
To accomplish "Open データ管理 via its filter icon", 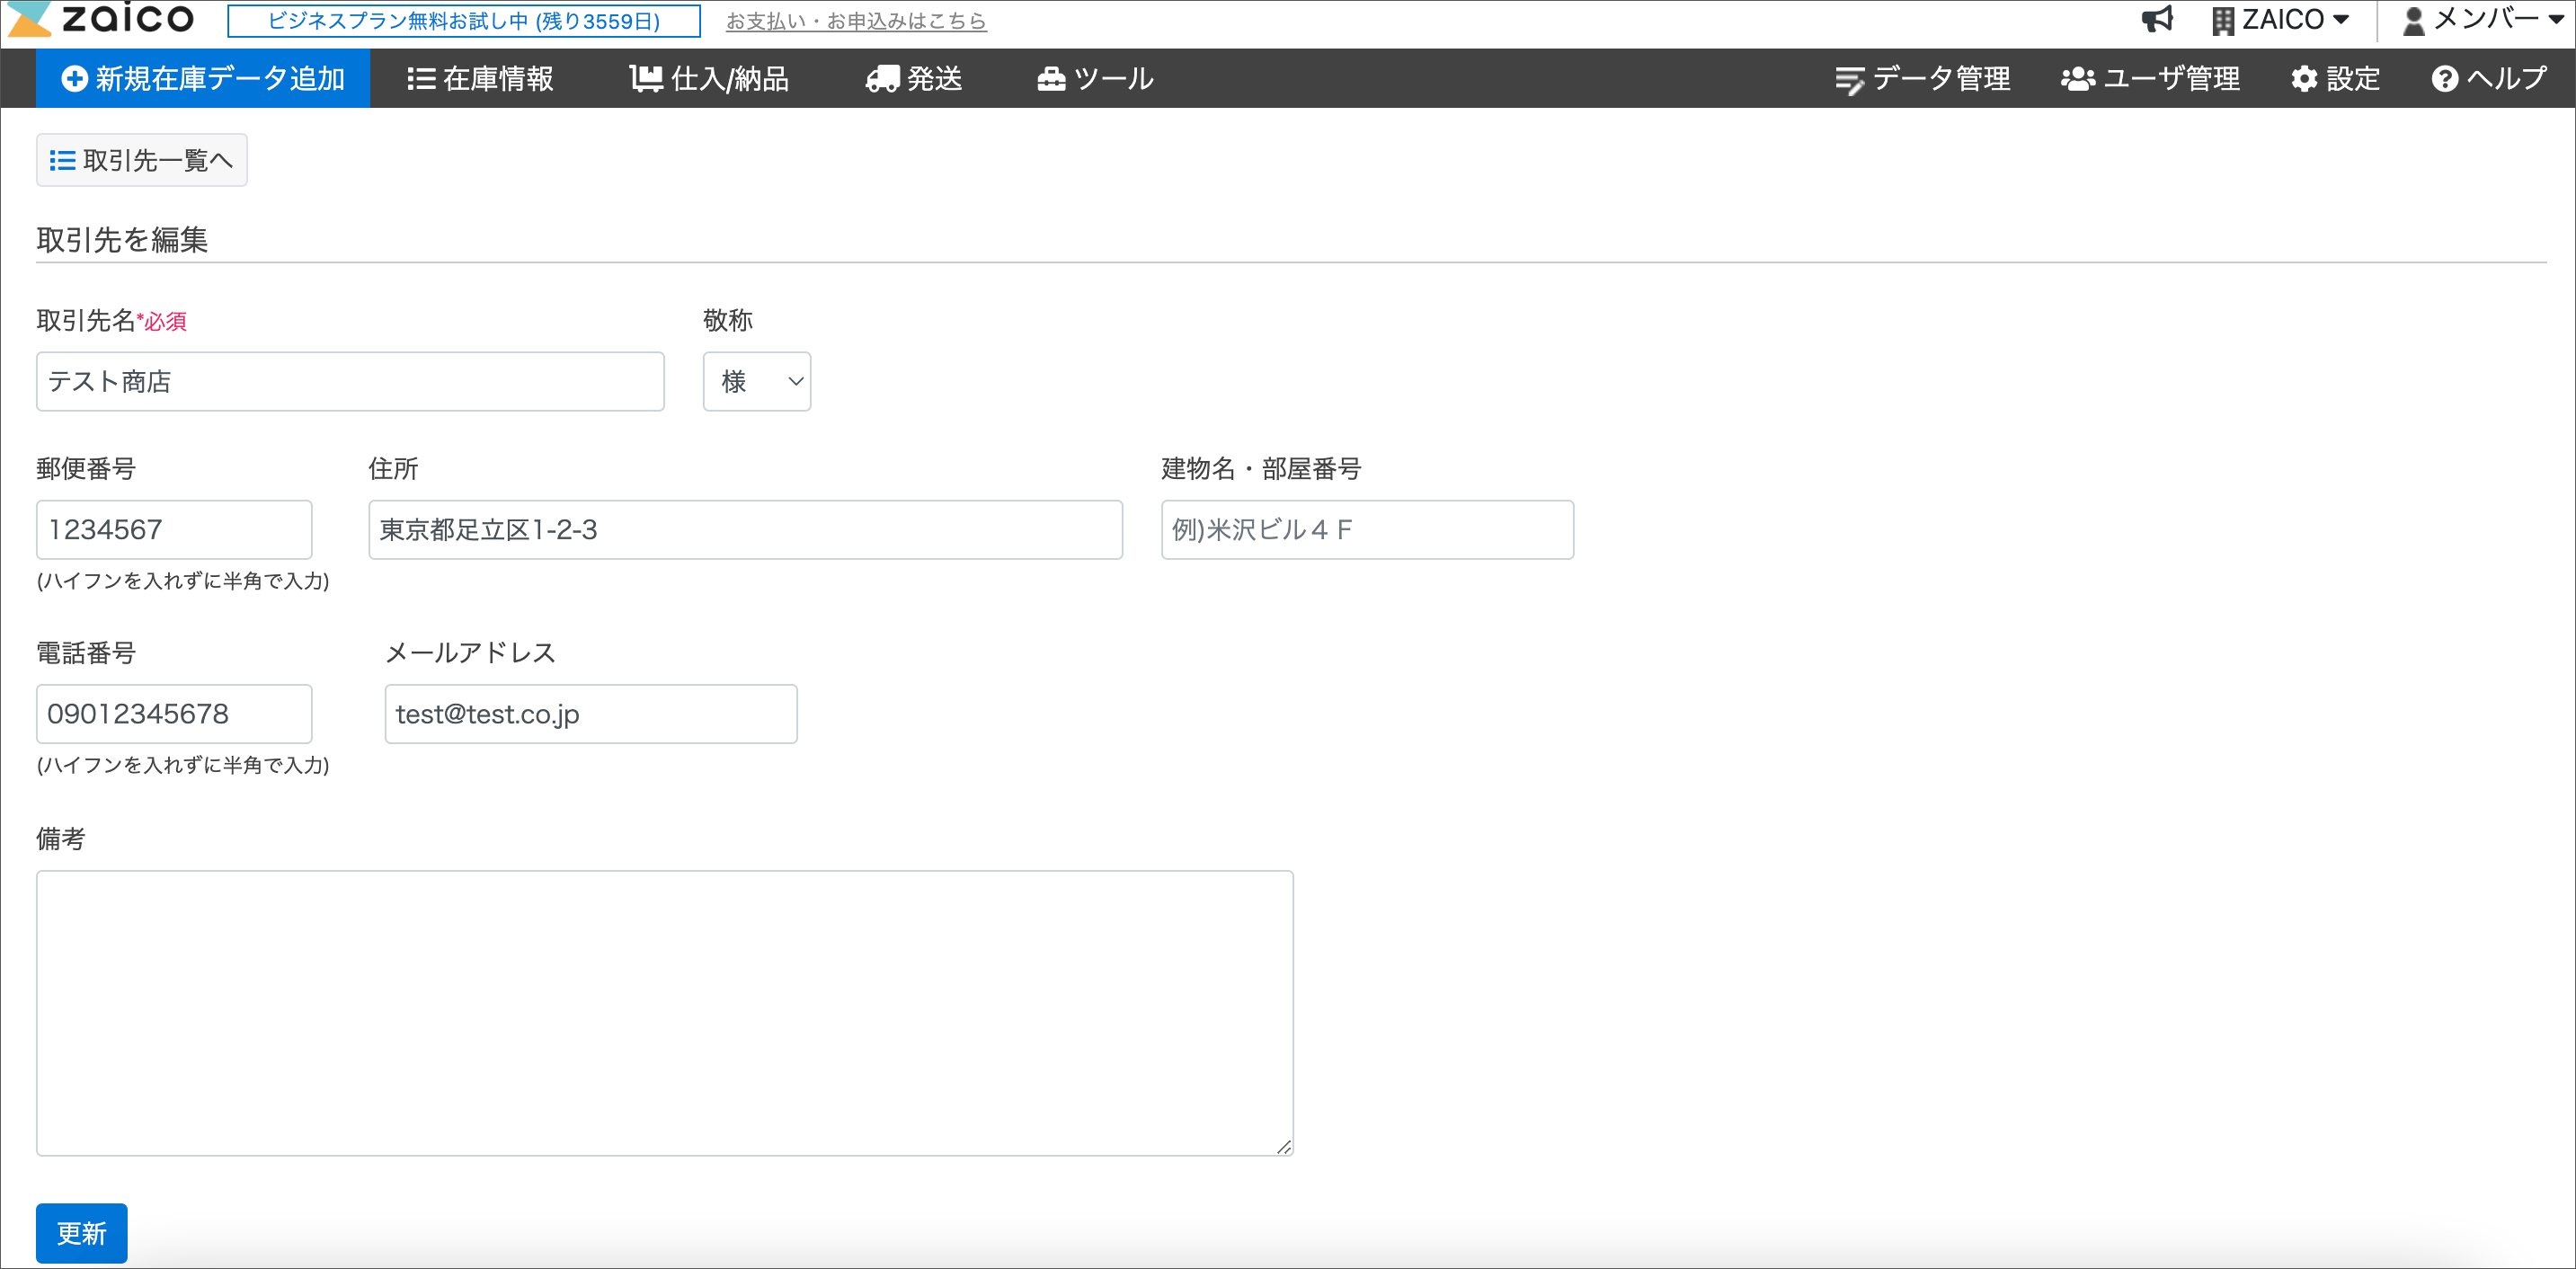I will (x=1850, y=78).
